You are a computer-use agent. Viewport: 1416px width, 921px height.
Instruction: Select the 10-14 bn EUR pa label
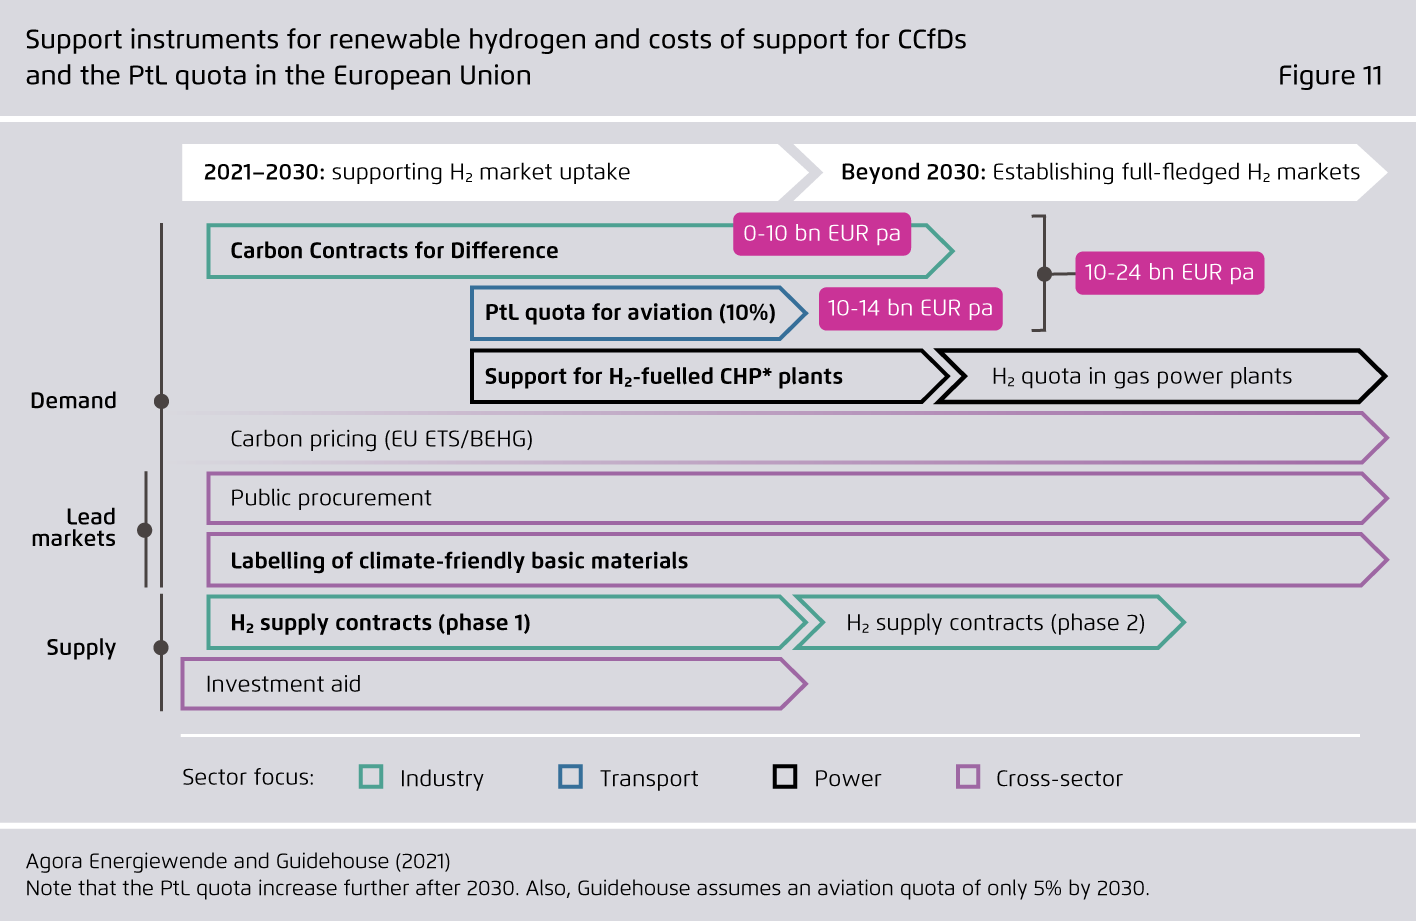910,308
